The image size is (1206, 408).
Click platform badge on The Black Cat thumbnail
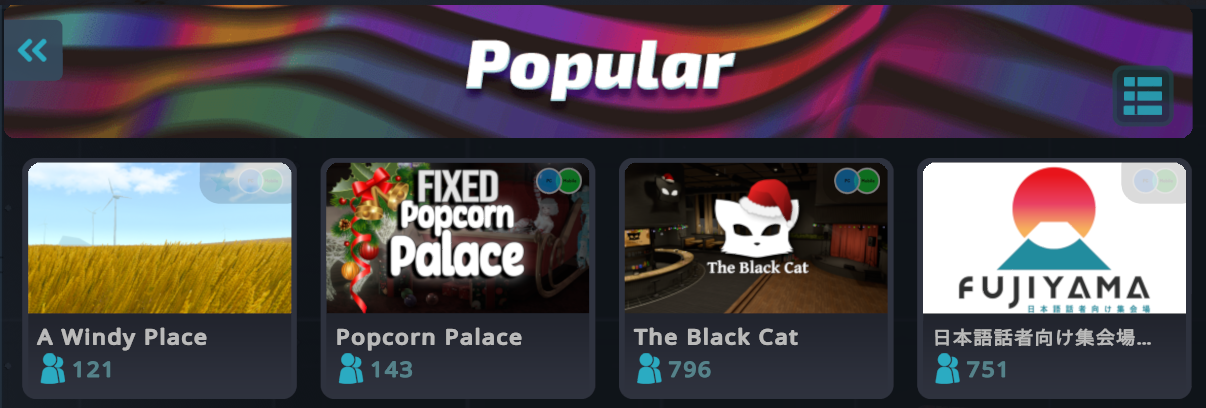pos(858,180)
